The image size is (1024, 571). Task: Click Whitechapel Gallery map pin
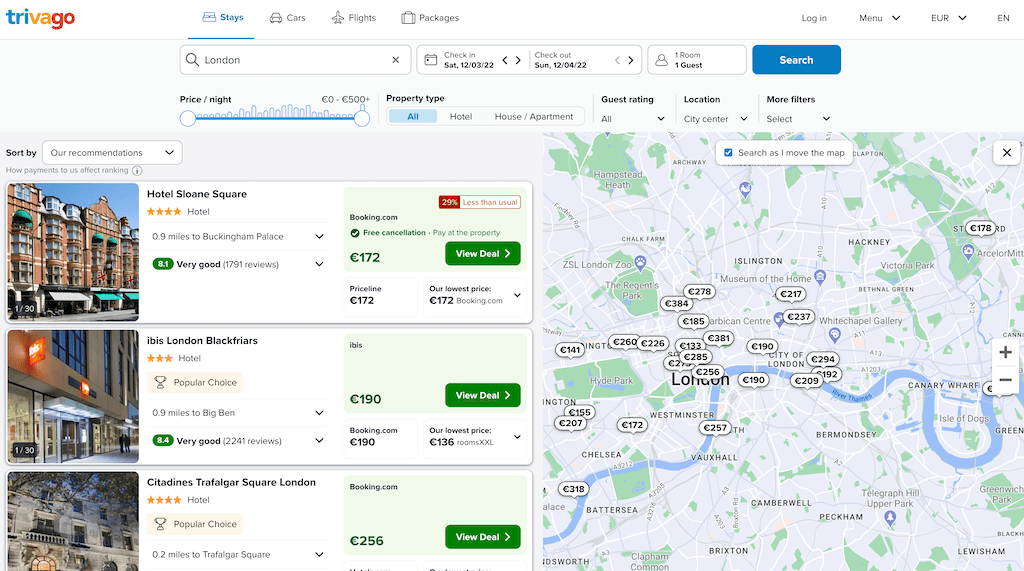[x=835, y=334]
